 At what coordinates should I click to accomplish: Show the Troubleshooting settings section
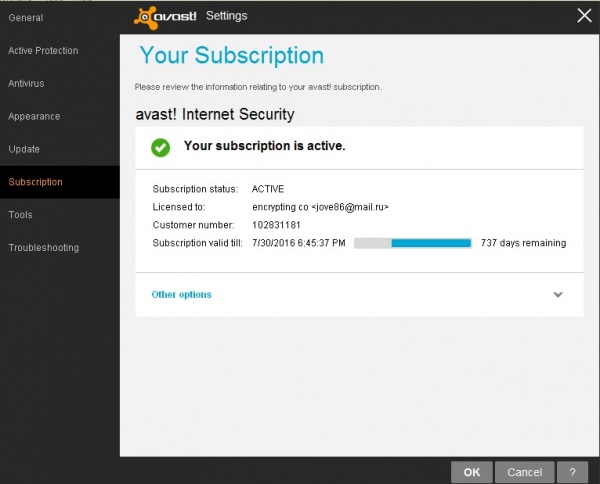(x=43, y=248)
